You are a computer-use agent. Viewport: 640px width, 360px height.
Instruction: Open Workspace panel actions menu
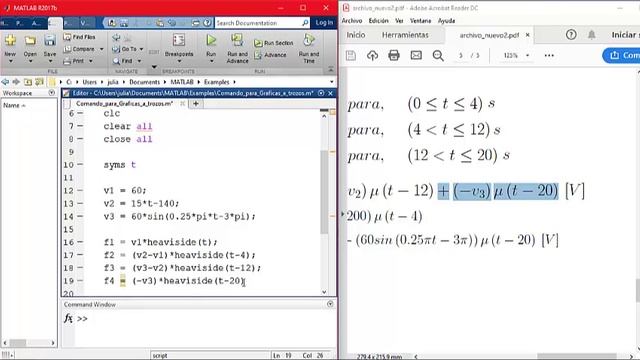tap(51, 93)
